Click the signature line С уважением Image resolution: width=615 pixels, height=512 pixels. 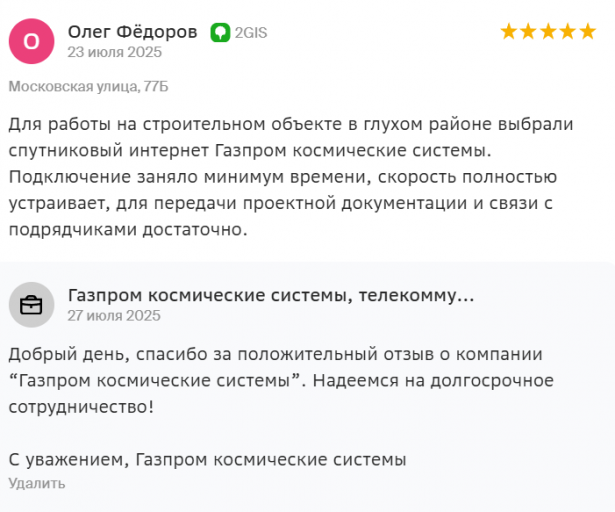coord(207,460)
